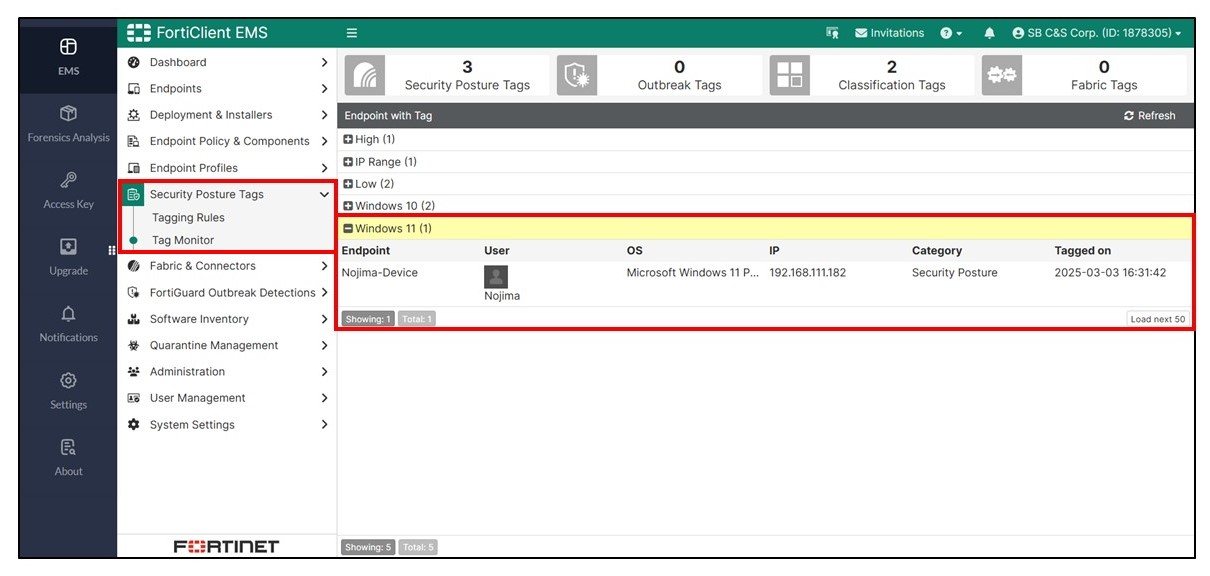Click the IP address 192.168.111.182
The height and width of the screenshot is (576, 1210).
808,273
